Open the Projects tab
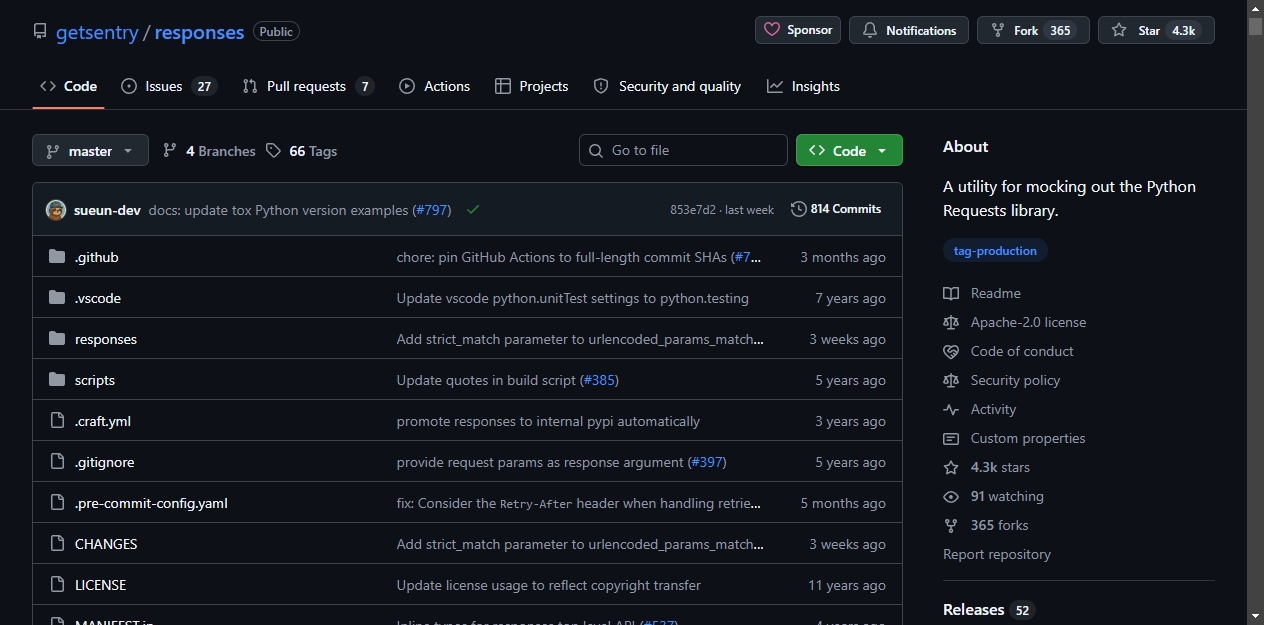The height and width of the screenshot is (625, 1264). [531, 86]
